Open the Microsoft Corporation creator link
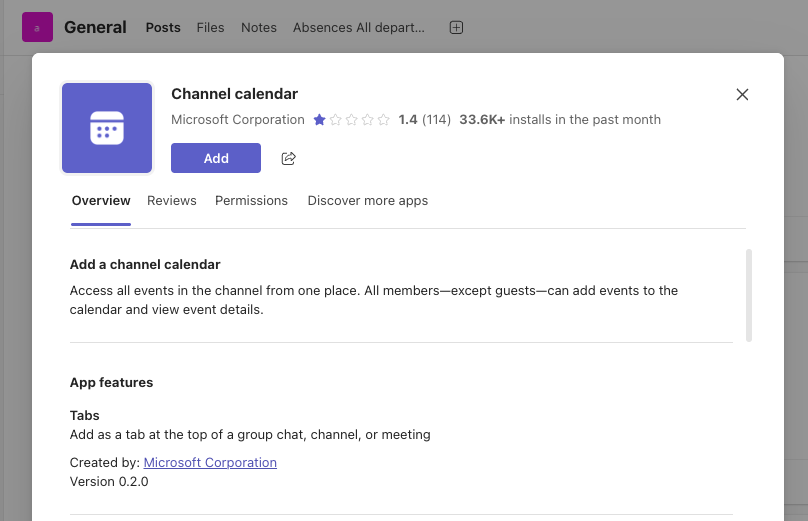 [210, 463]
